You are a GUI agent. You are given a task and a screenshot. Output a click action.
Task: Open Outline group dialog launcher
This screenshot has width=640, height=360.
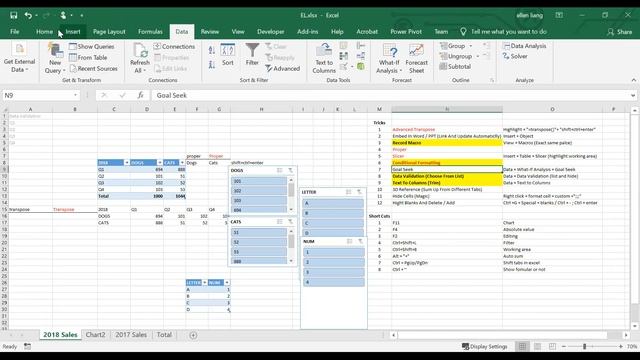pyautogui.click(x=492, y=80)
